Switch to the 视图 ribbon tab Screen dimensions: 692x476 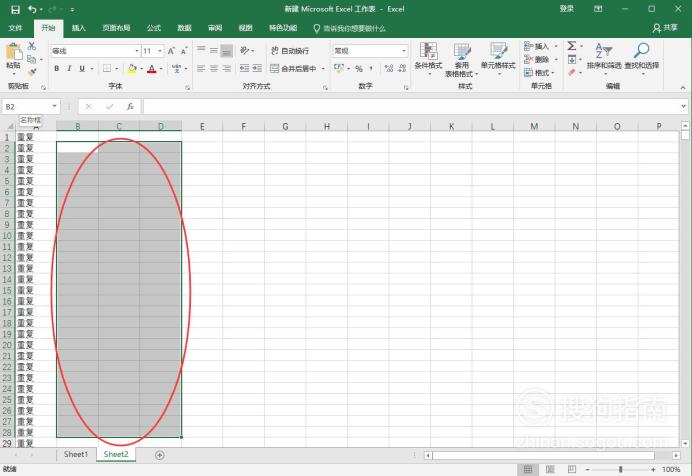click(x=245, y=28)
